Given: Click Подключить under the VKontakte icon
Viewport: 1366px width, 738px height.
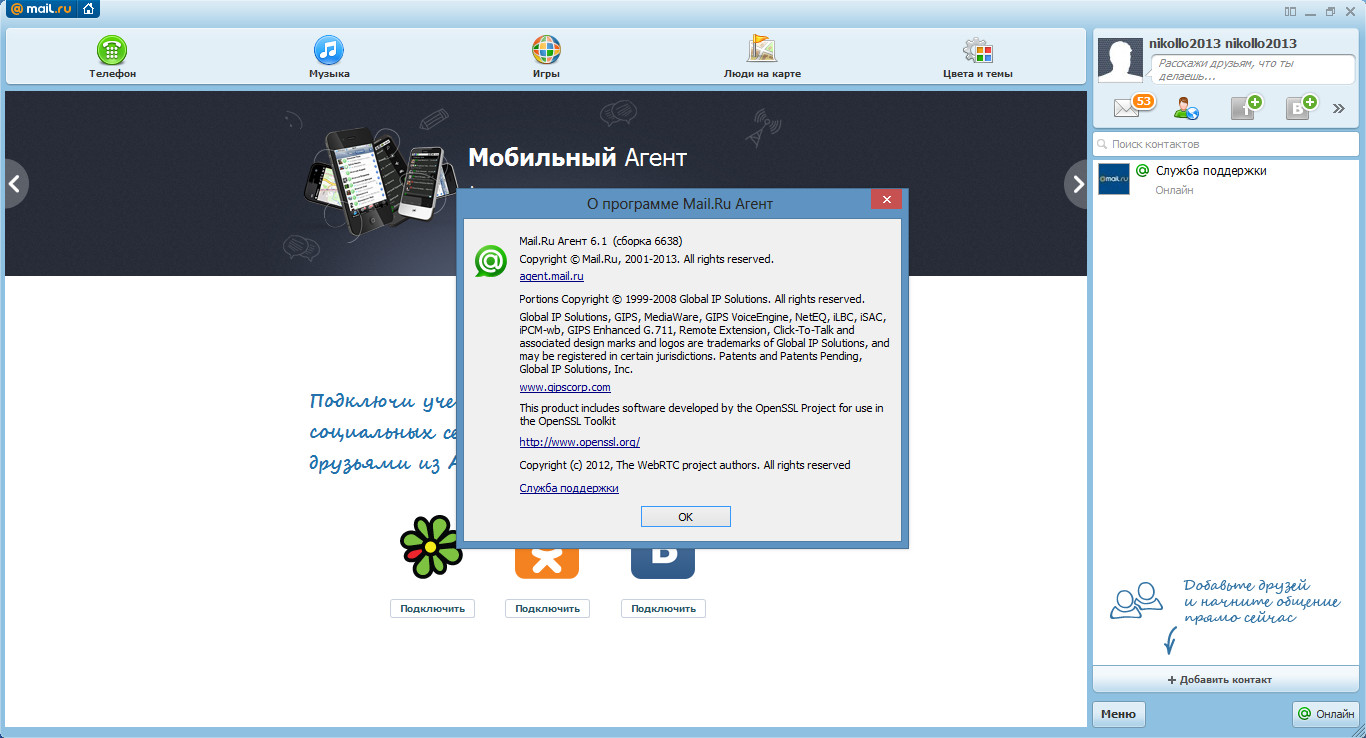Looking at the screenshot, I should click(x=663, y=608).
